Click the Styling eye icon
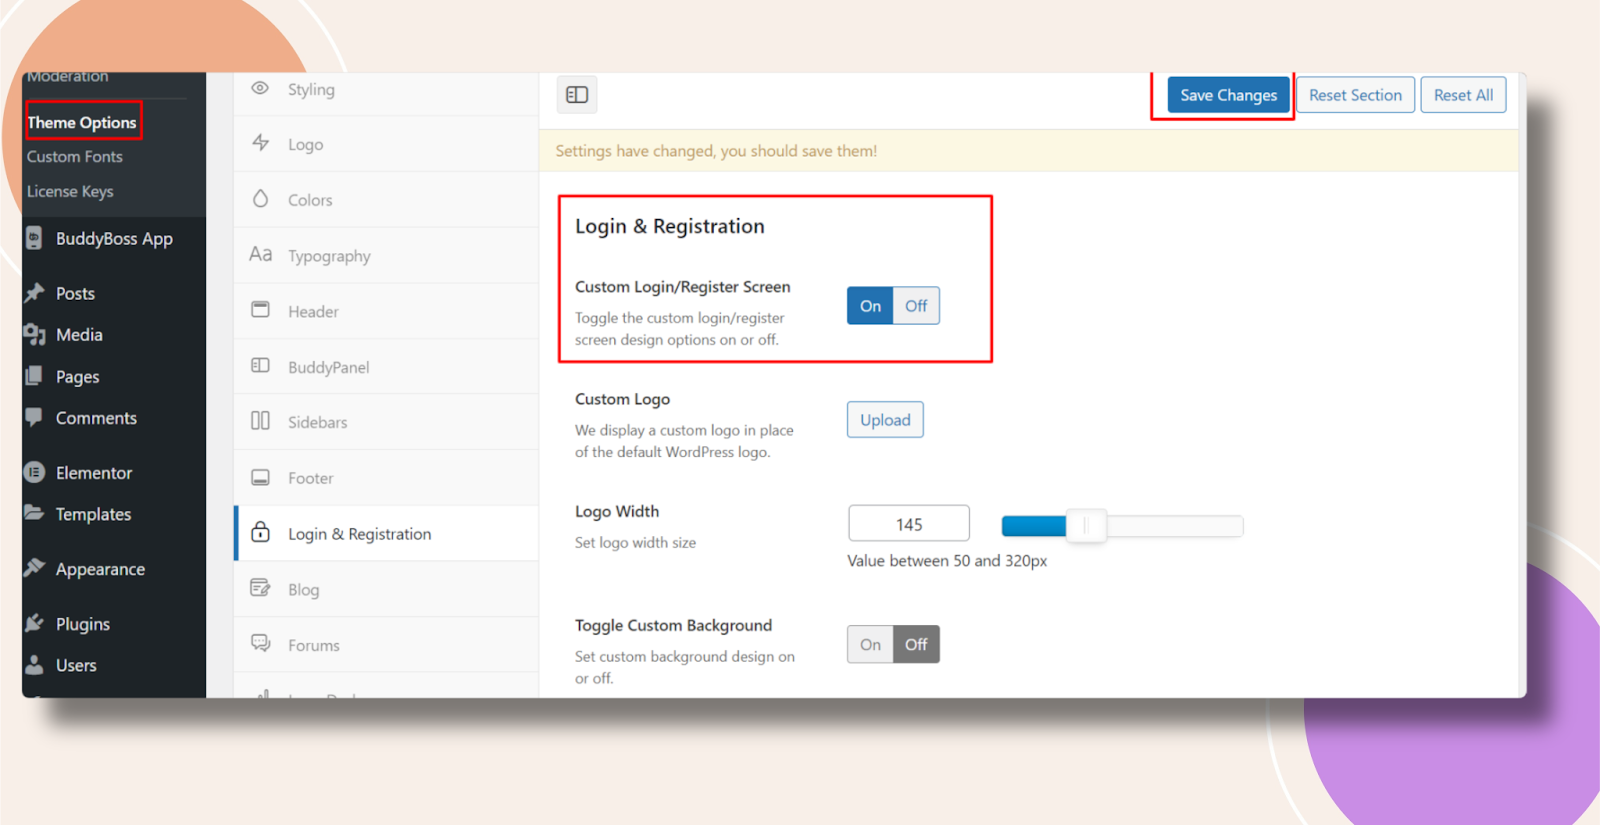1600x825 pixels. pos(260,88)
